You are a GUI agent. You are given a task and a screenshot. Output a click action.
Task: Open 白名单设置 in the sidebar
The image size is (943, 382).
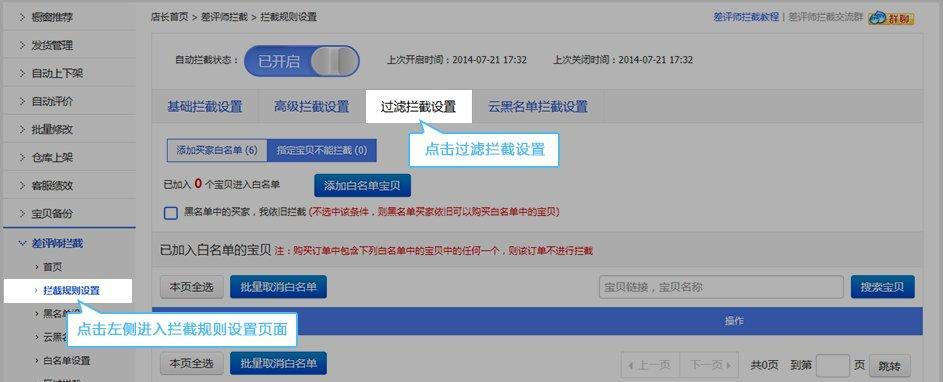(x=66, y=361)
